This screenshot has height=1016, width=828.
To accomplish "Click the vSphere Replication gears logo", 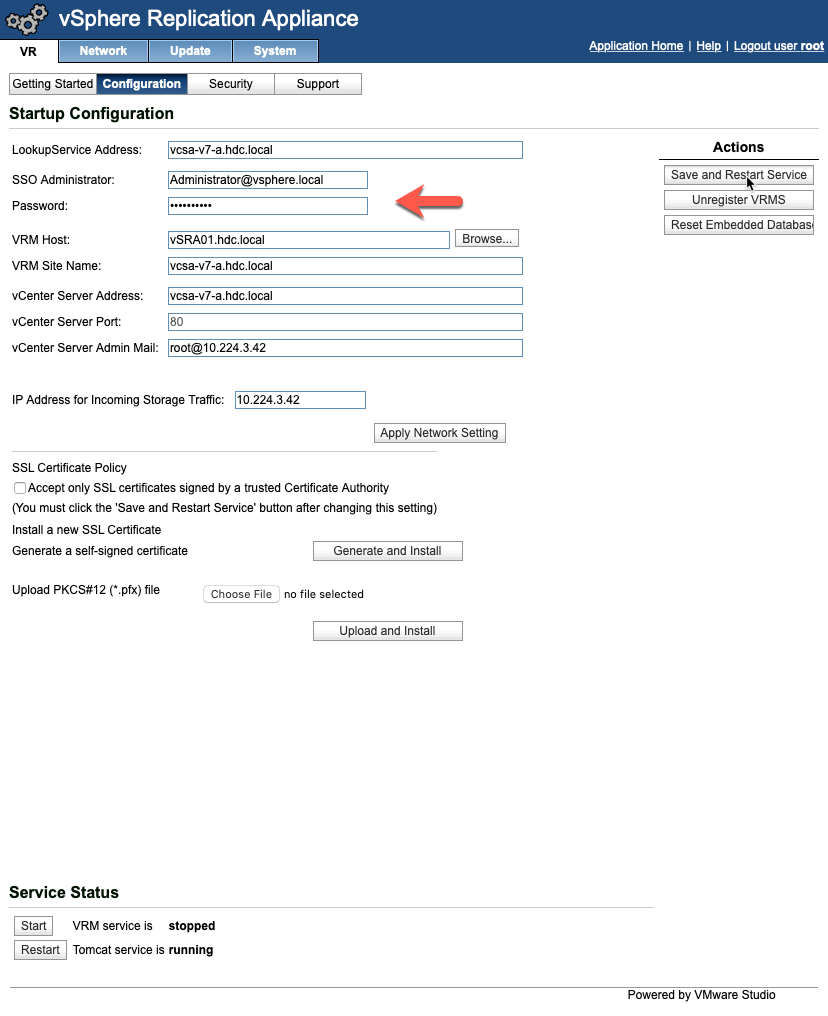I will (x=27, y=19).
